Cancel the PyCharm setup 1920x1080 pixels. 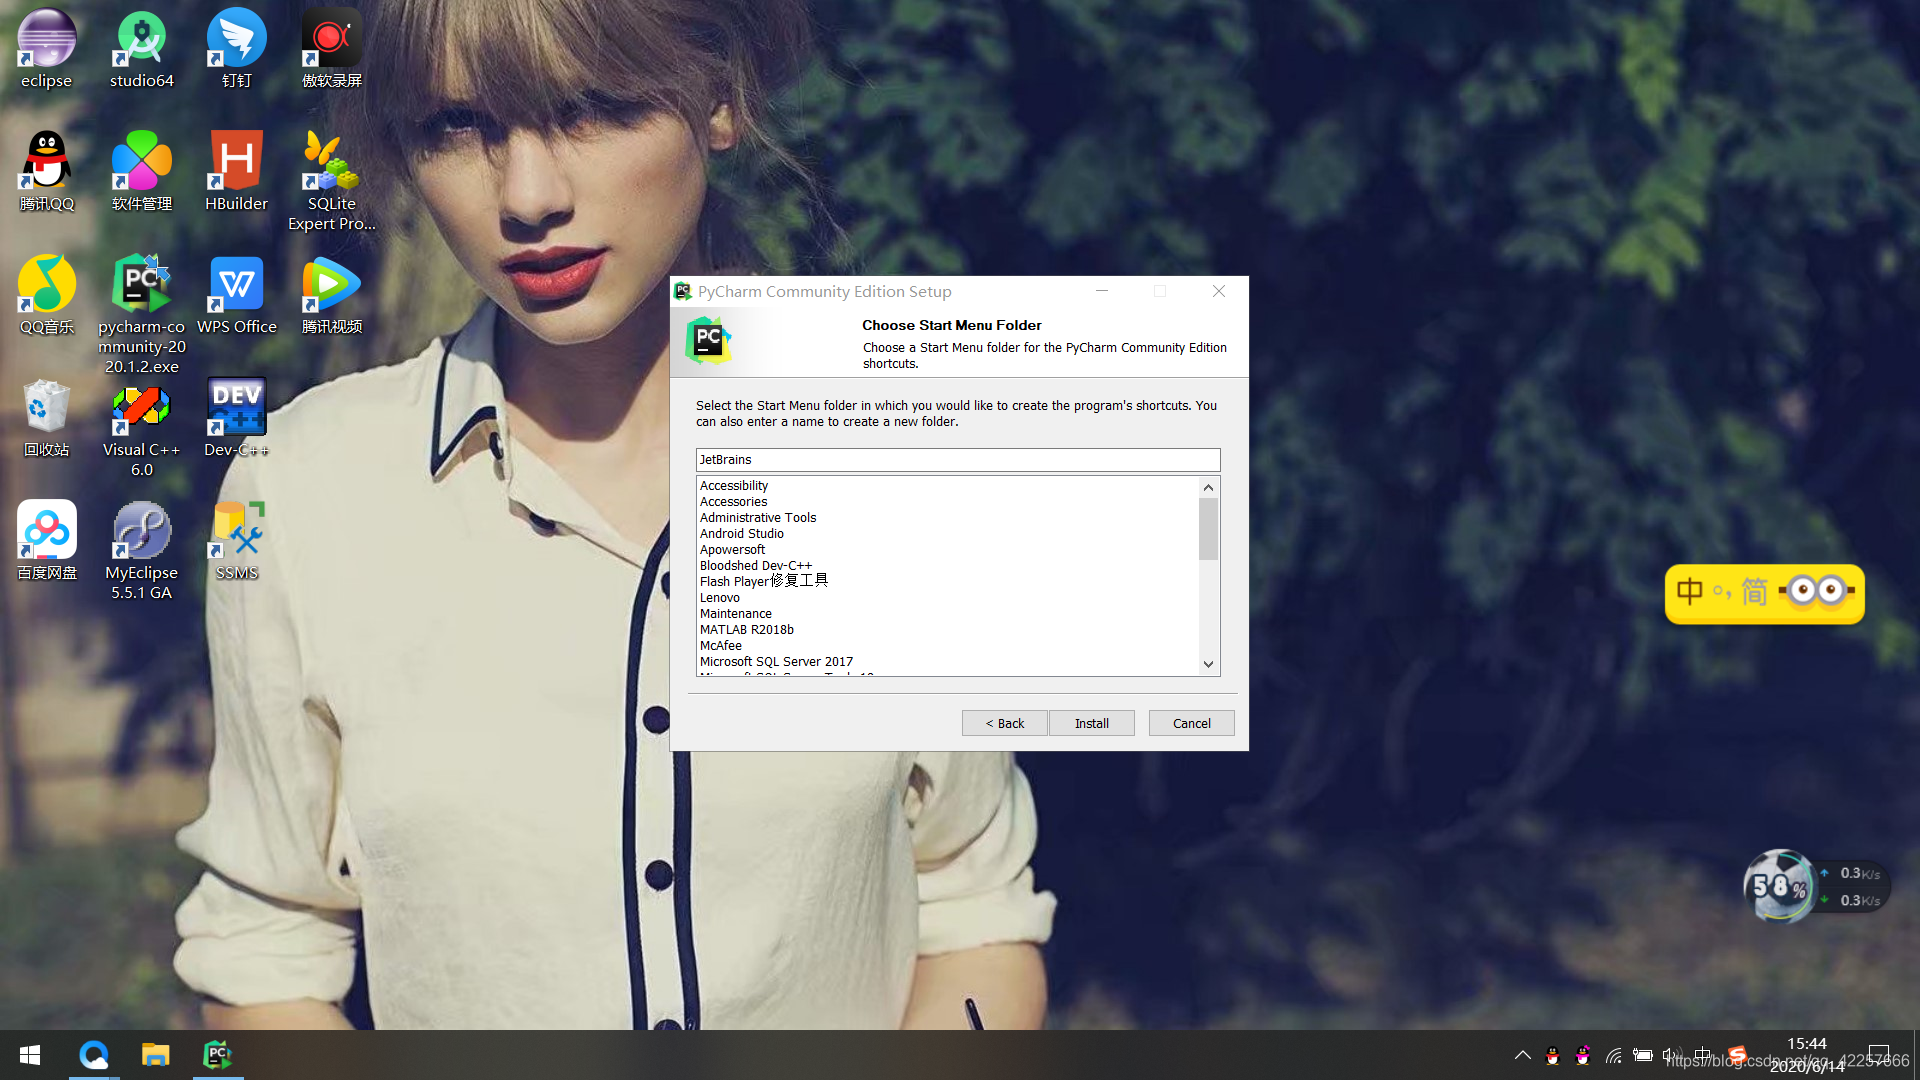click(x=1191, y=723)
